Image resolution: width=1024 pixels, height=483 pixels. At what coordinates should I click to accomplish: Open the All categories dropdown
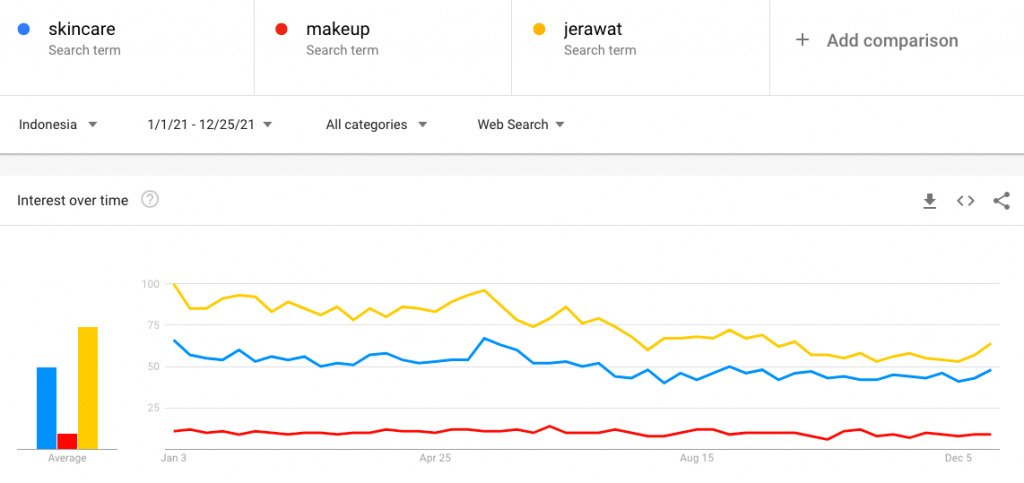tap(376, 125)
